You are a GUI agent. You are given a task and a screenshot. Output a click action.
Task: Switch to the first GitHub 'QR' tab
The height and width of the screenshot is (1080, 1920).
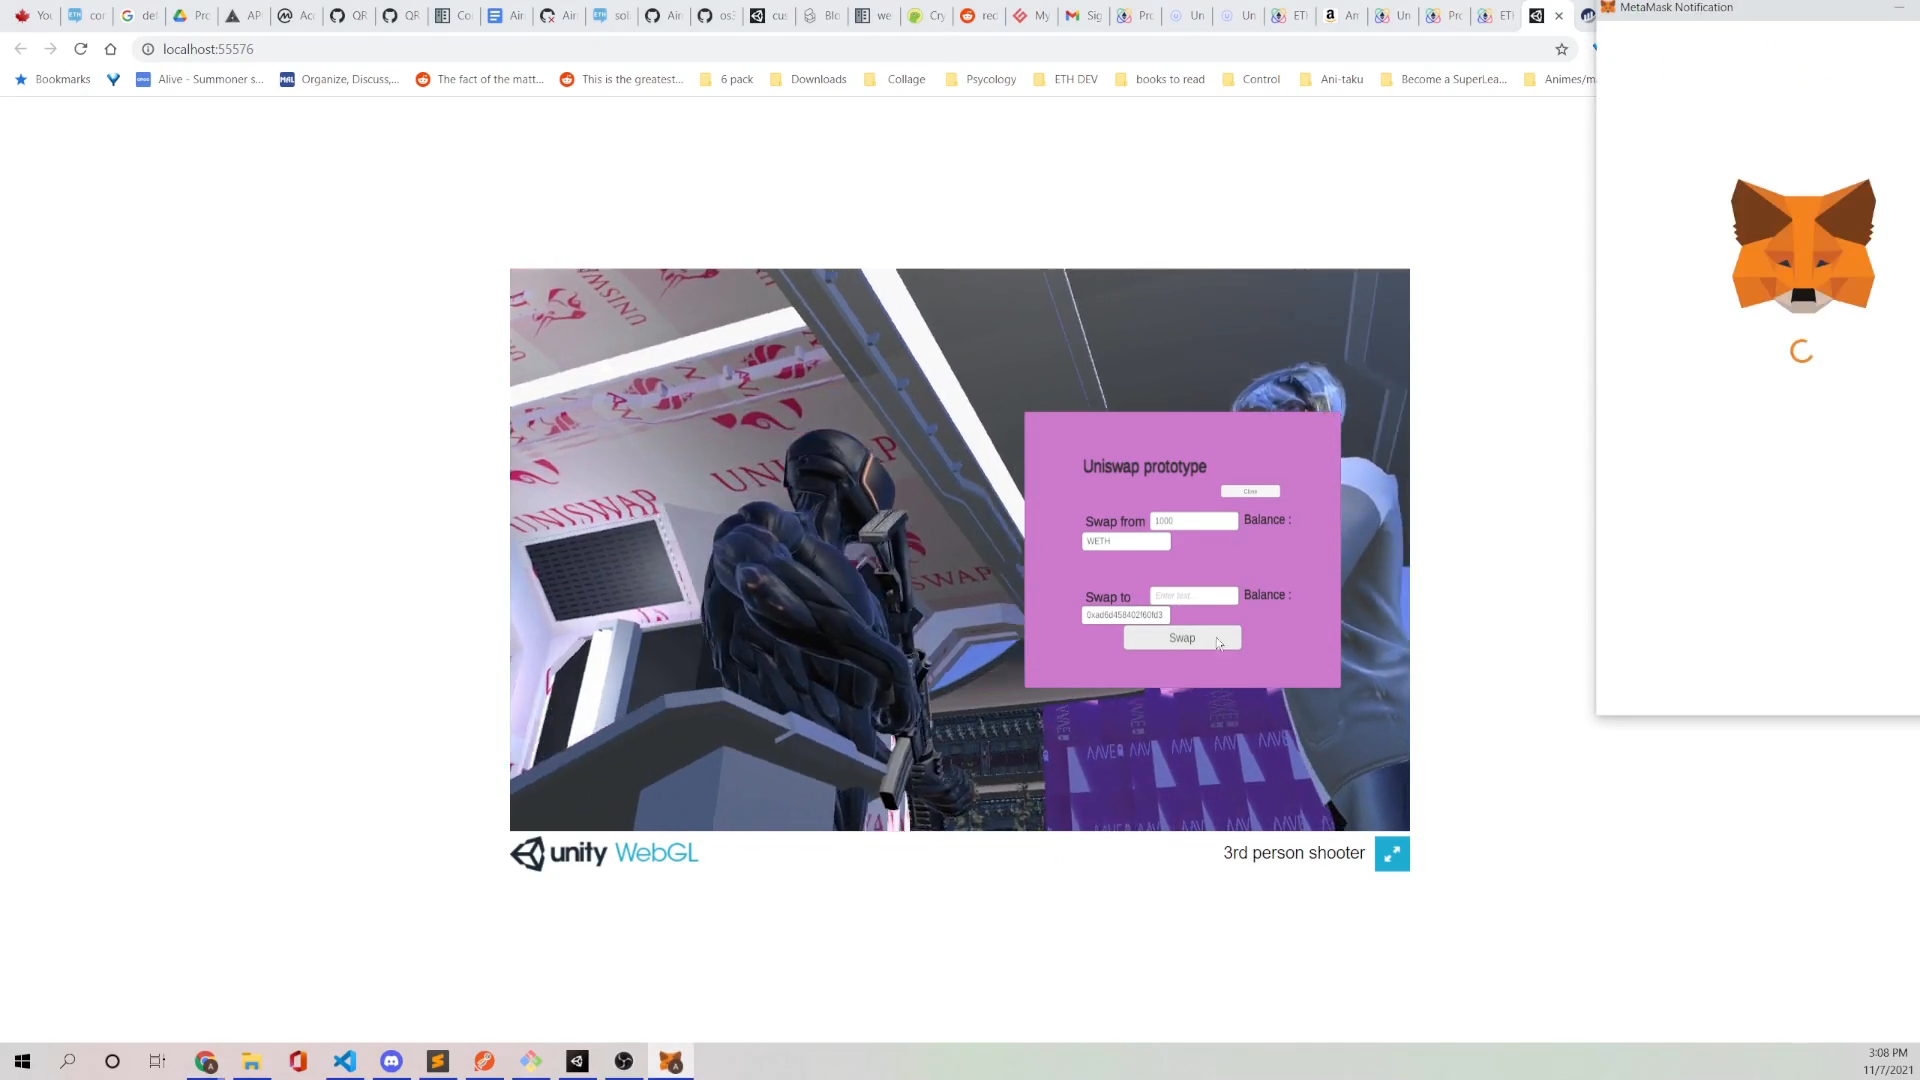pos(347,16)
